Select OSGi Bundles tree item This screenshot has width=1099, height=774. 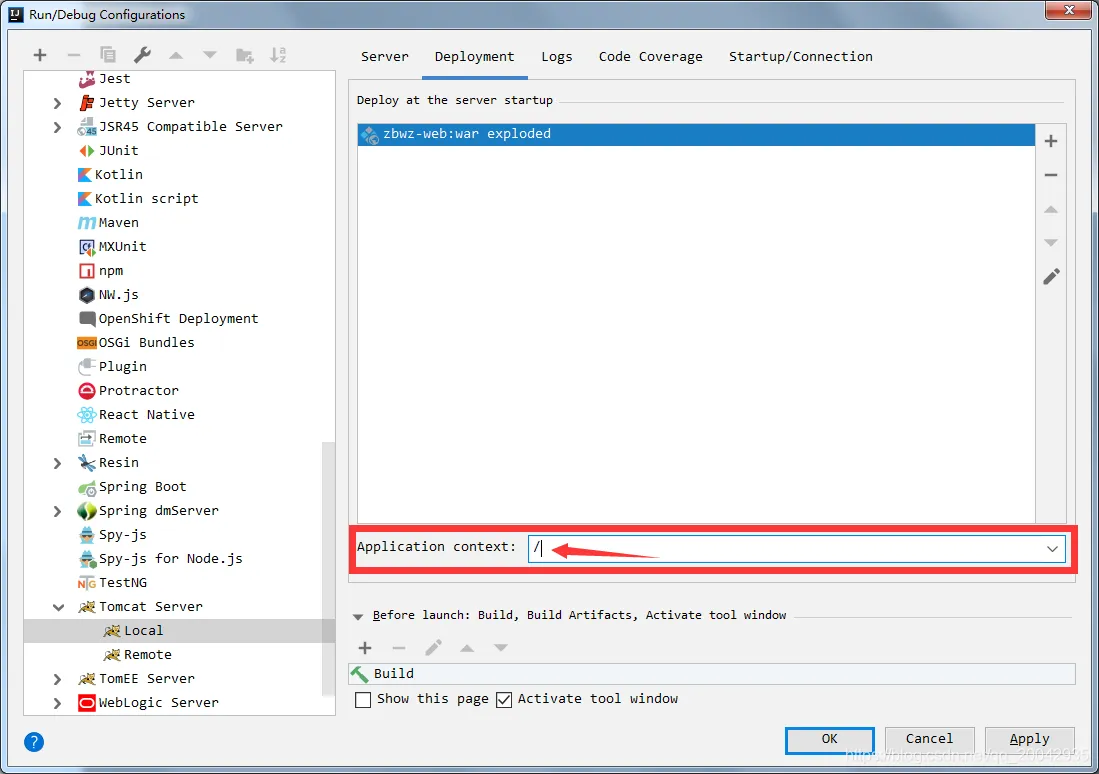[x=146, y=343]
